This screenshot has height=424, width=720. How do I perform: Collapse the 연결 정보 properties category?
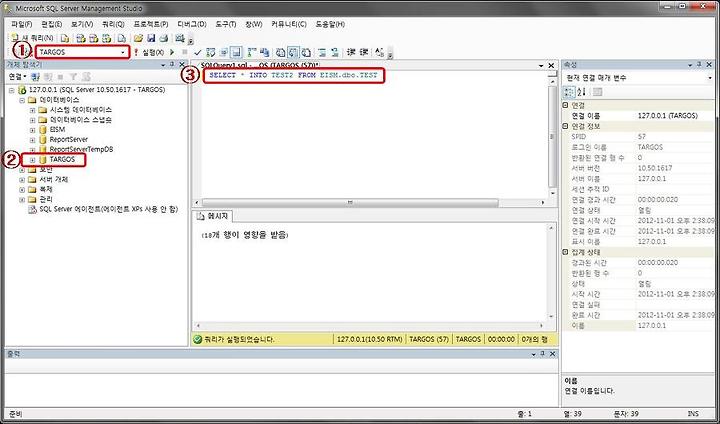tap(566, 126)
